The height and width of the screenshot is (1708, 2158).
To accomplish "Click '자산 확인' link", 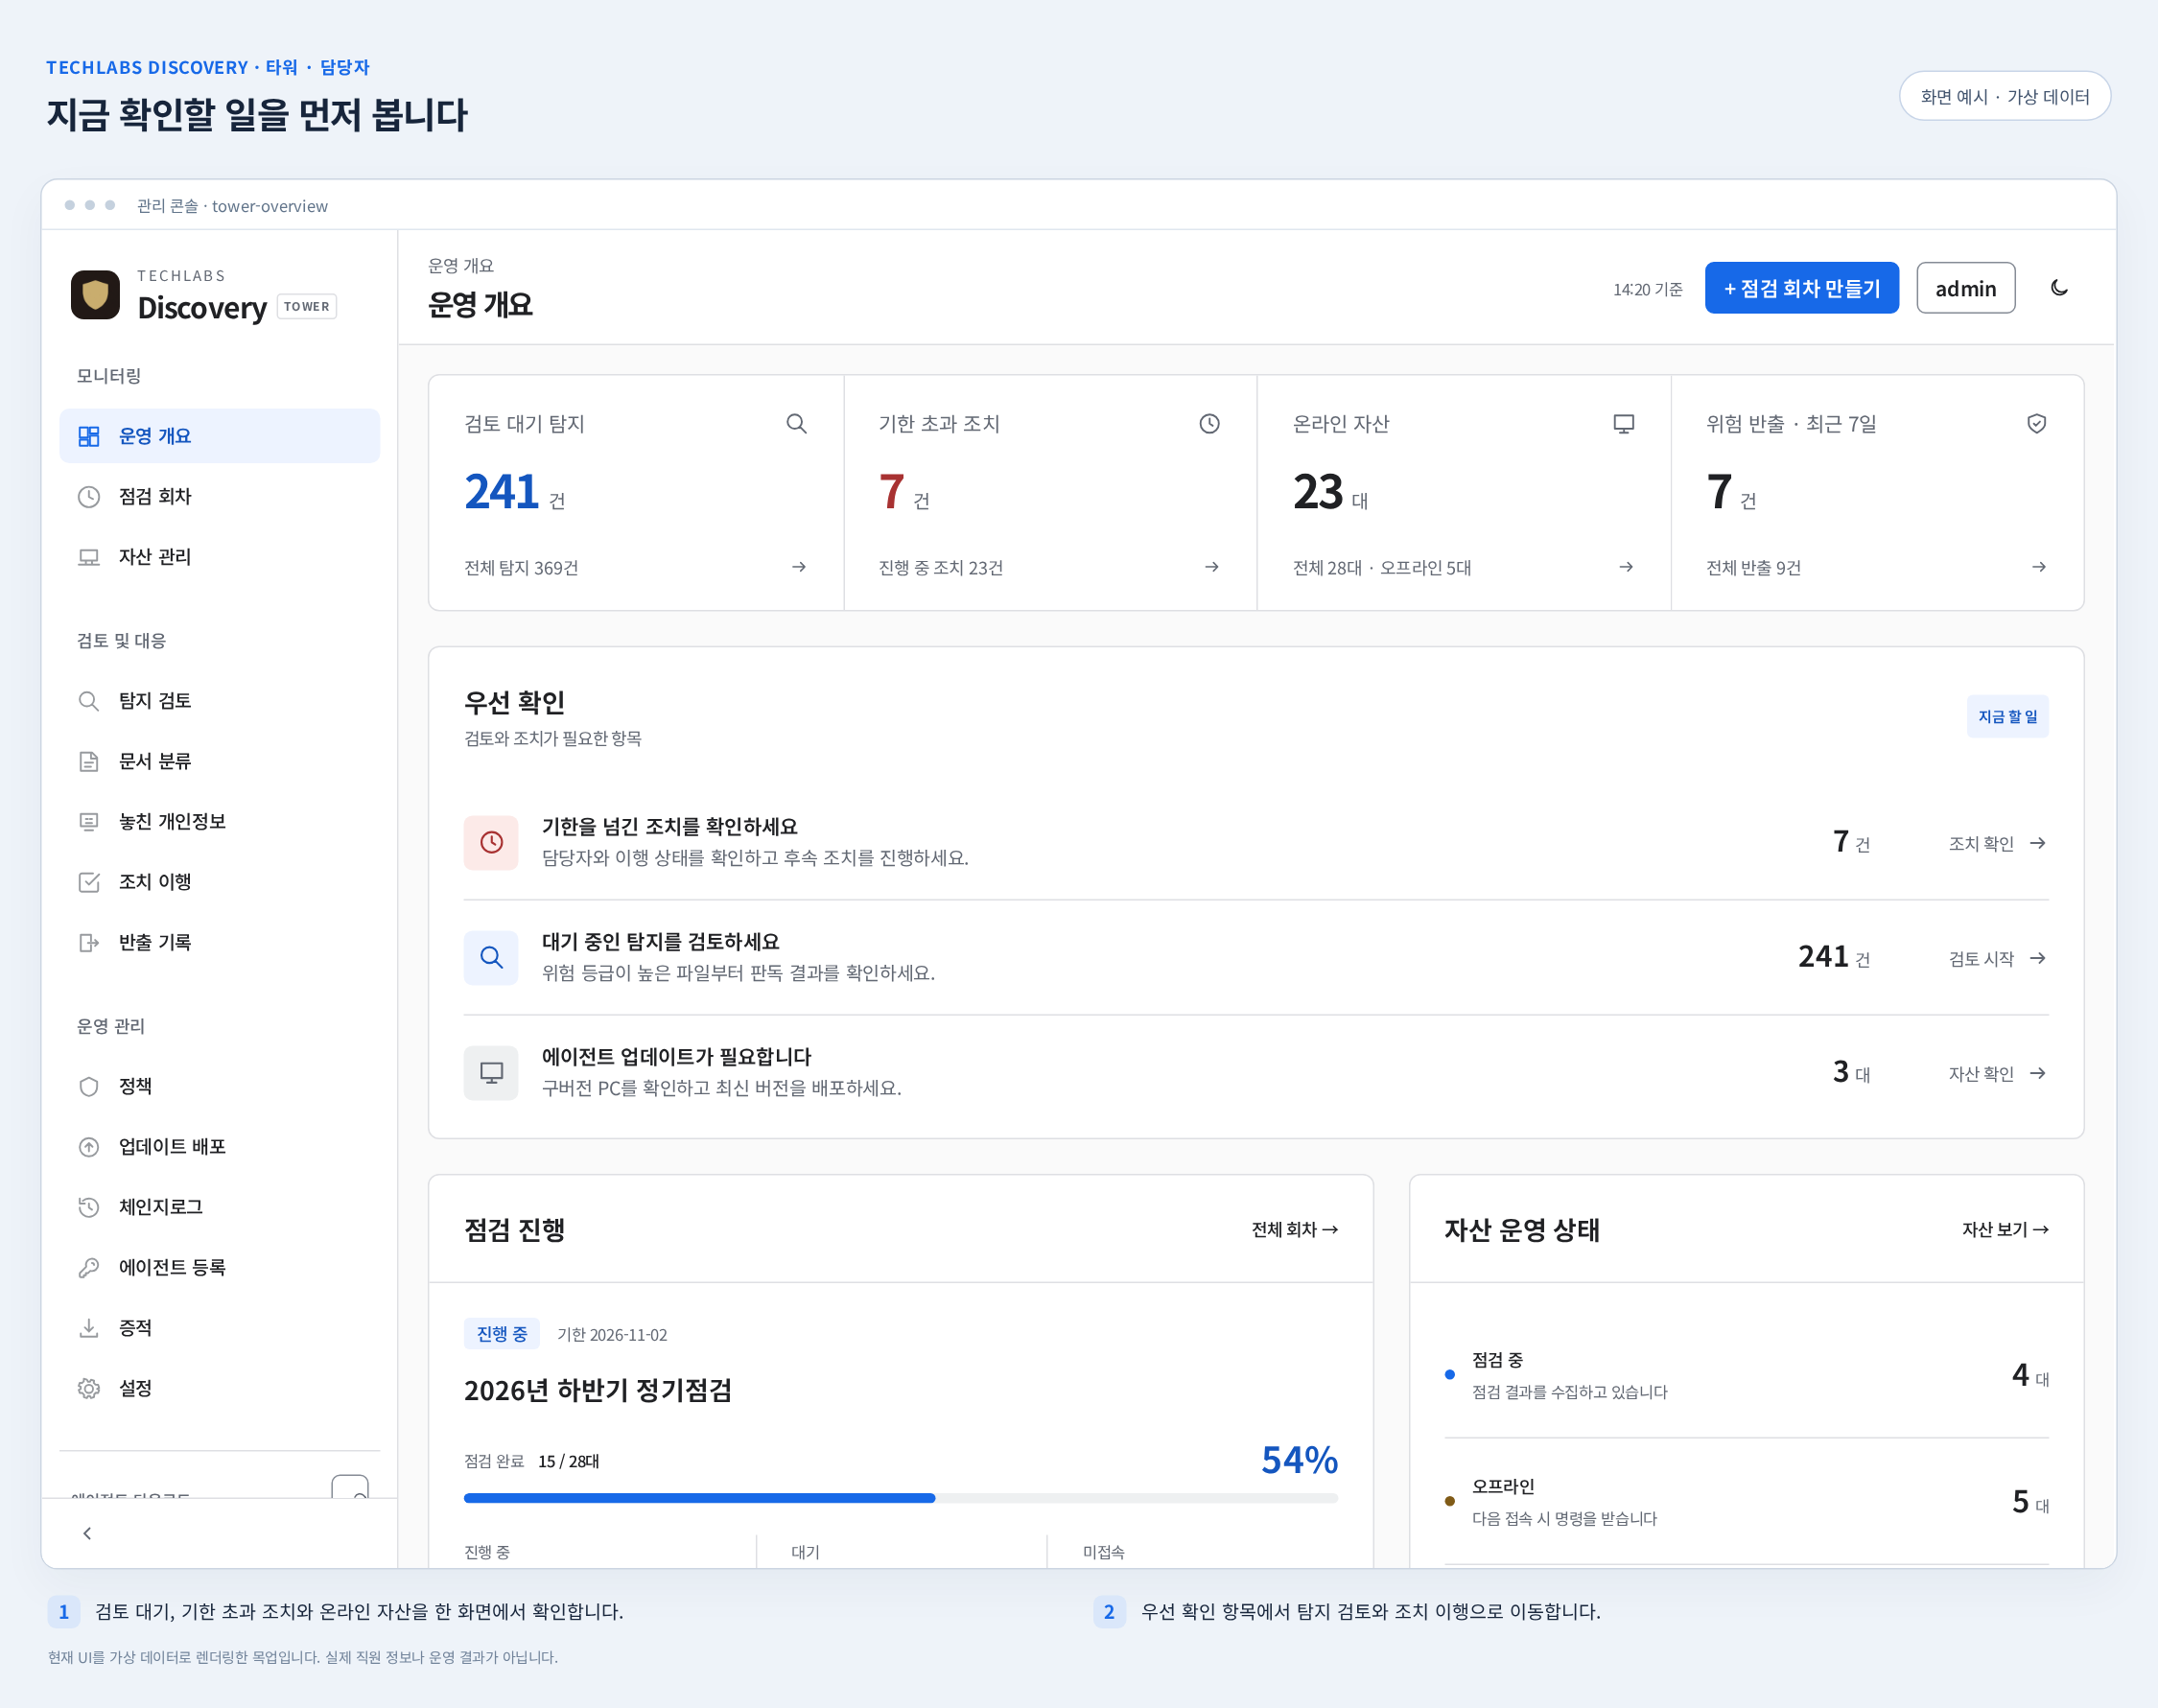I will [x=1997, y=1073].
